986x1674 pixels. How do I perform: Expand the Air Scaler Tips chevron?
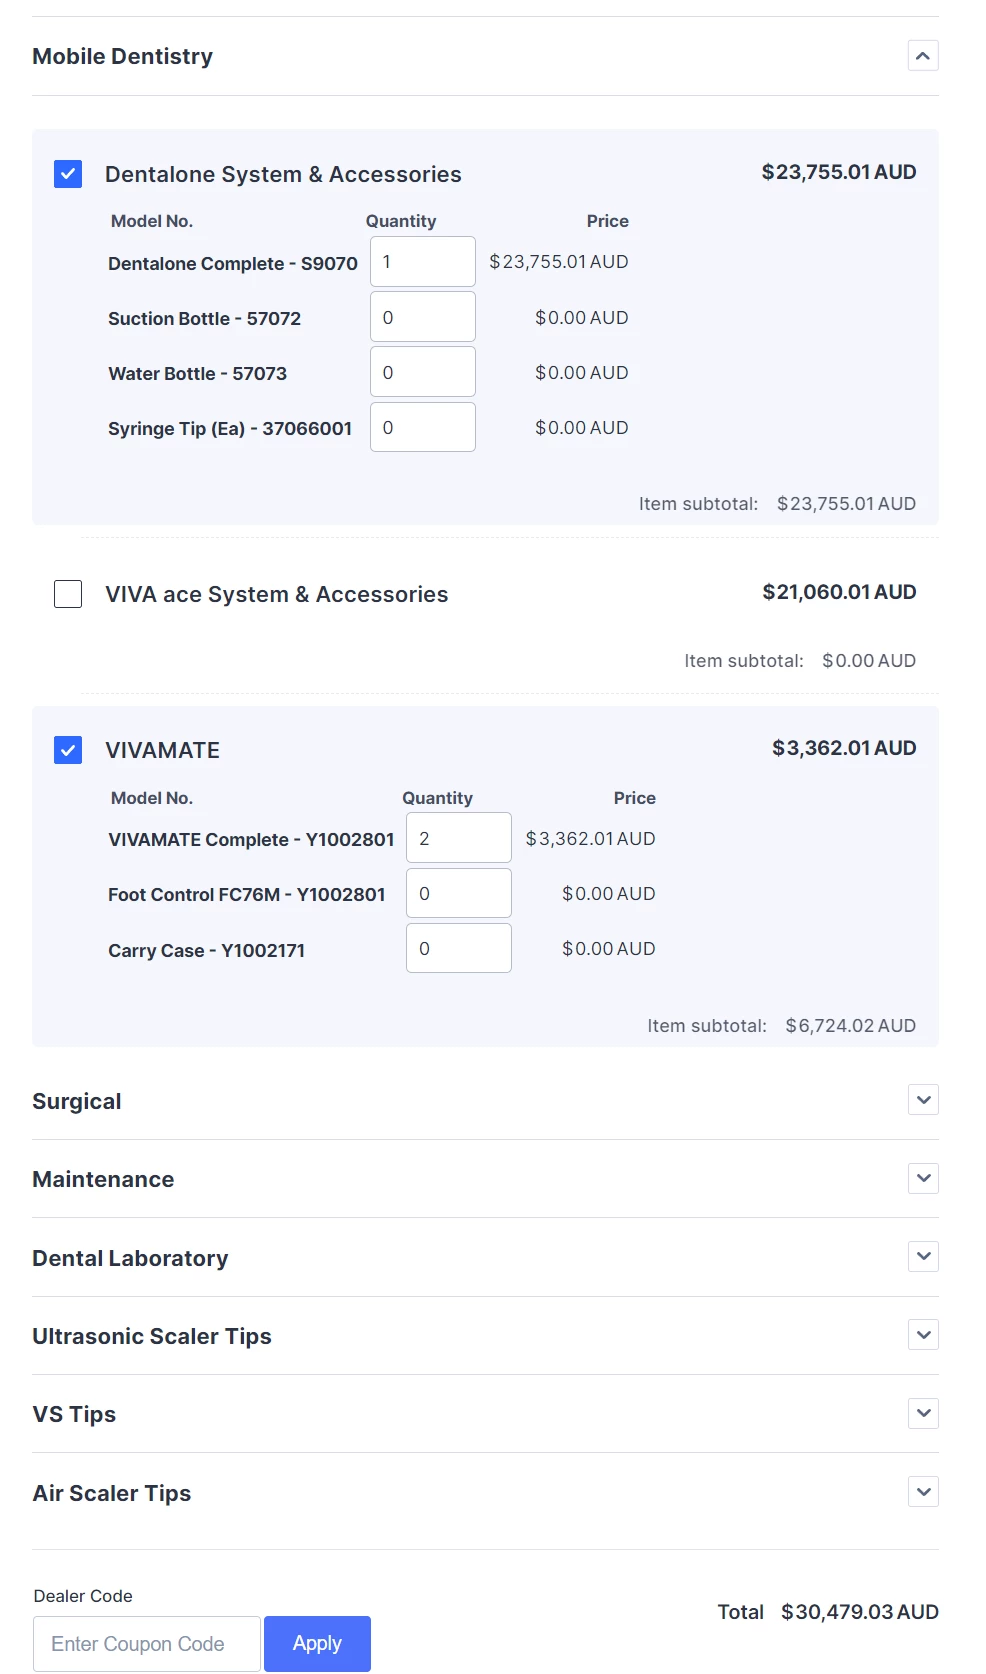[923, 1492]
